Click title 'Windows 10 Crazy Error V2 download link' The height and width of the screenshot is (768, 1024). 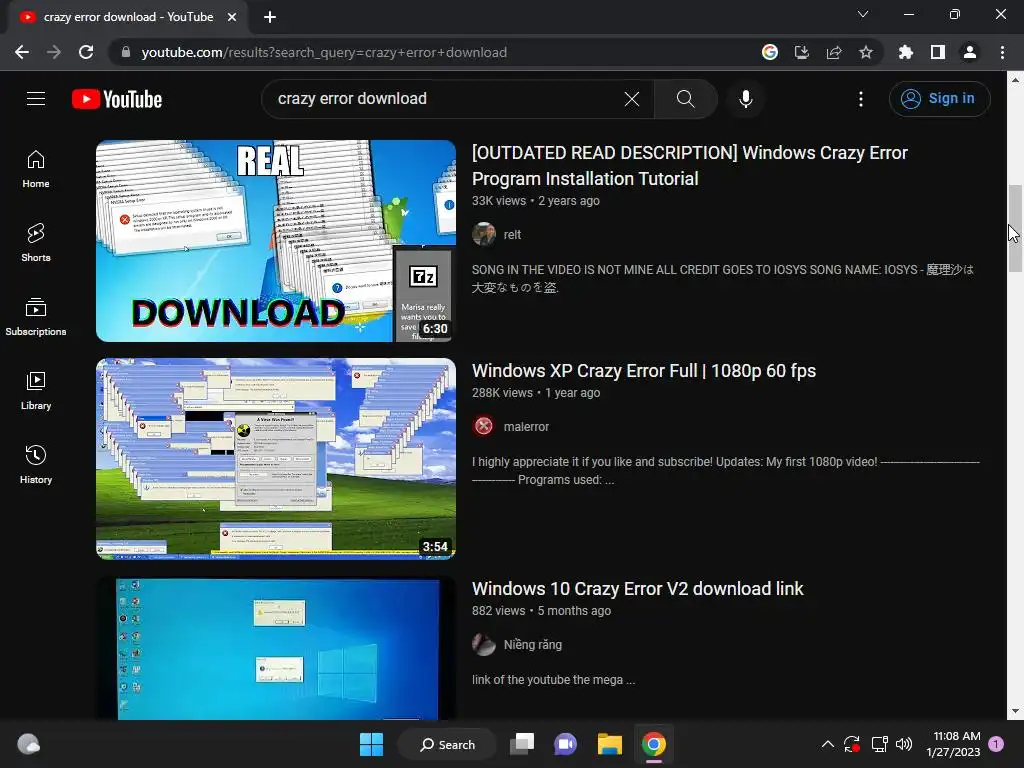click(637, 589)
